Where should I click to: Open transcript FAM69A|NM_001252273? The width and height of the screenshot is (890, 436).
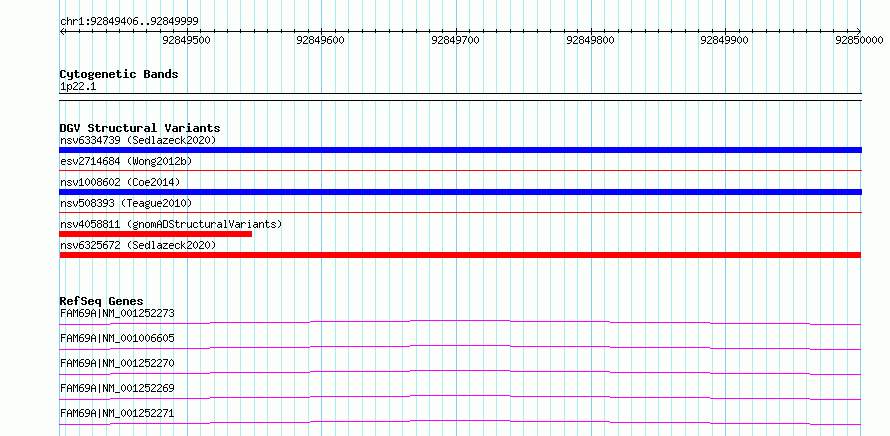[117, 313]
